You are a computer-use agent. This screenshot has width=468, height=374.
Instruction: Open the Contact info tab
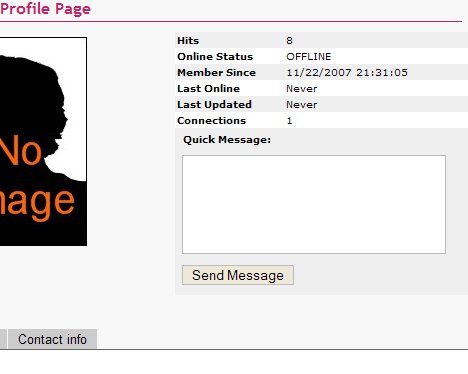tap(52, 339)
